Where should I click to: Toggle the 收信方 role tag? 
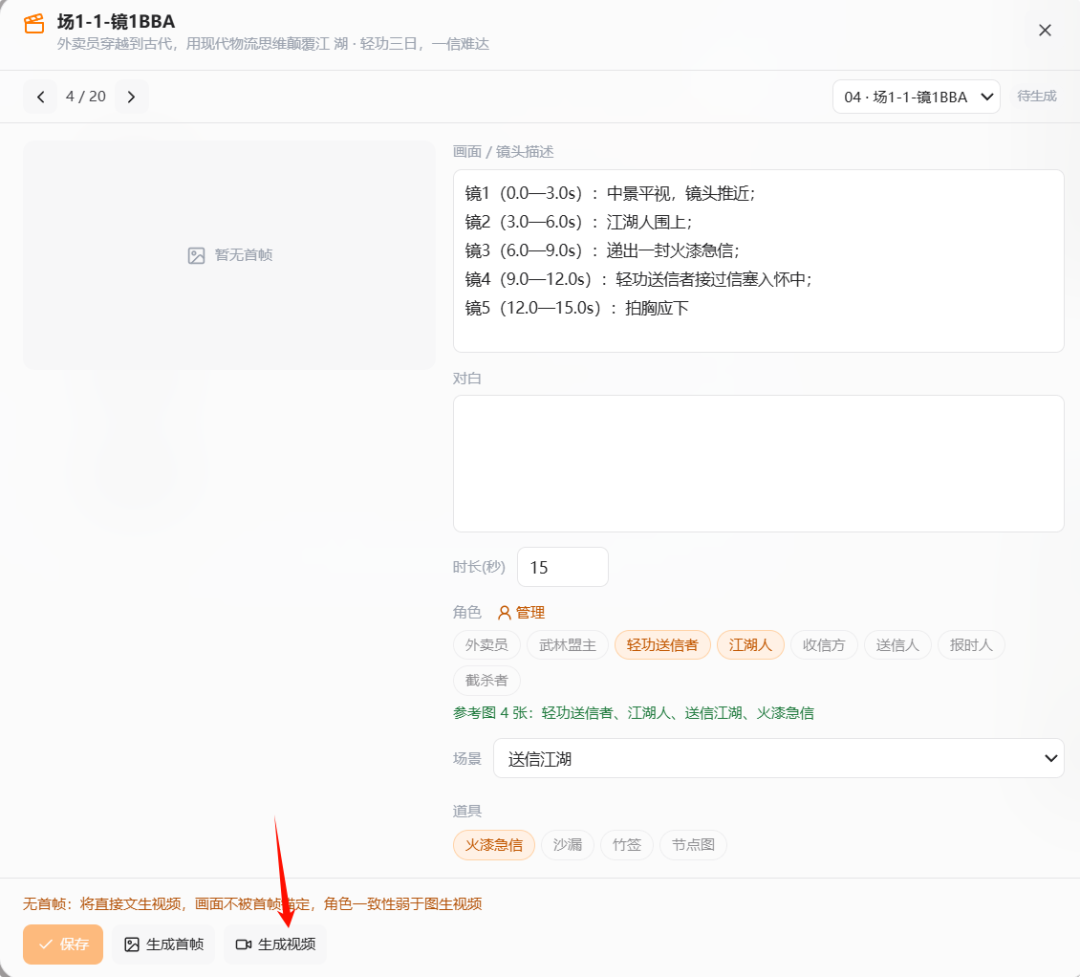click(824, 646)
